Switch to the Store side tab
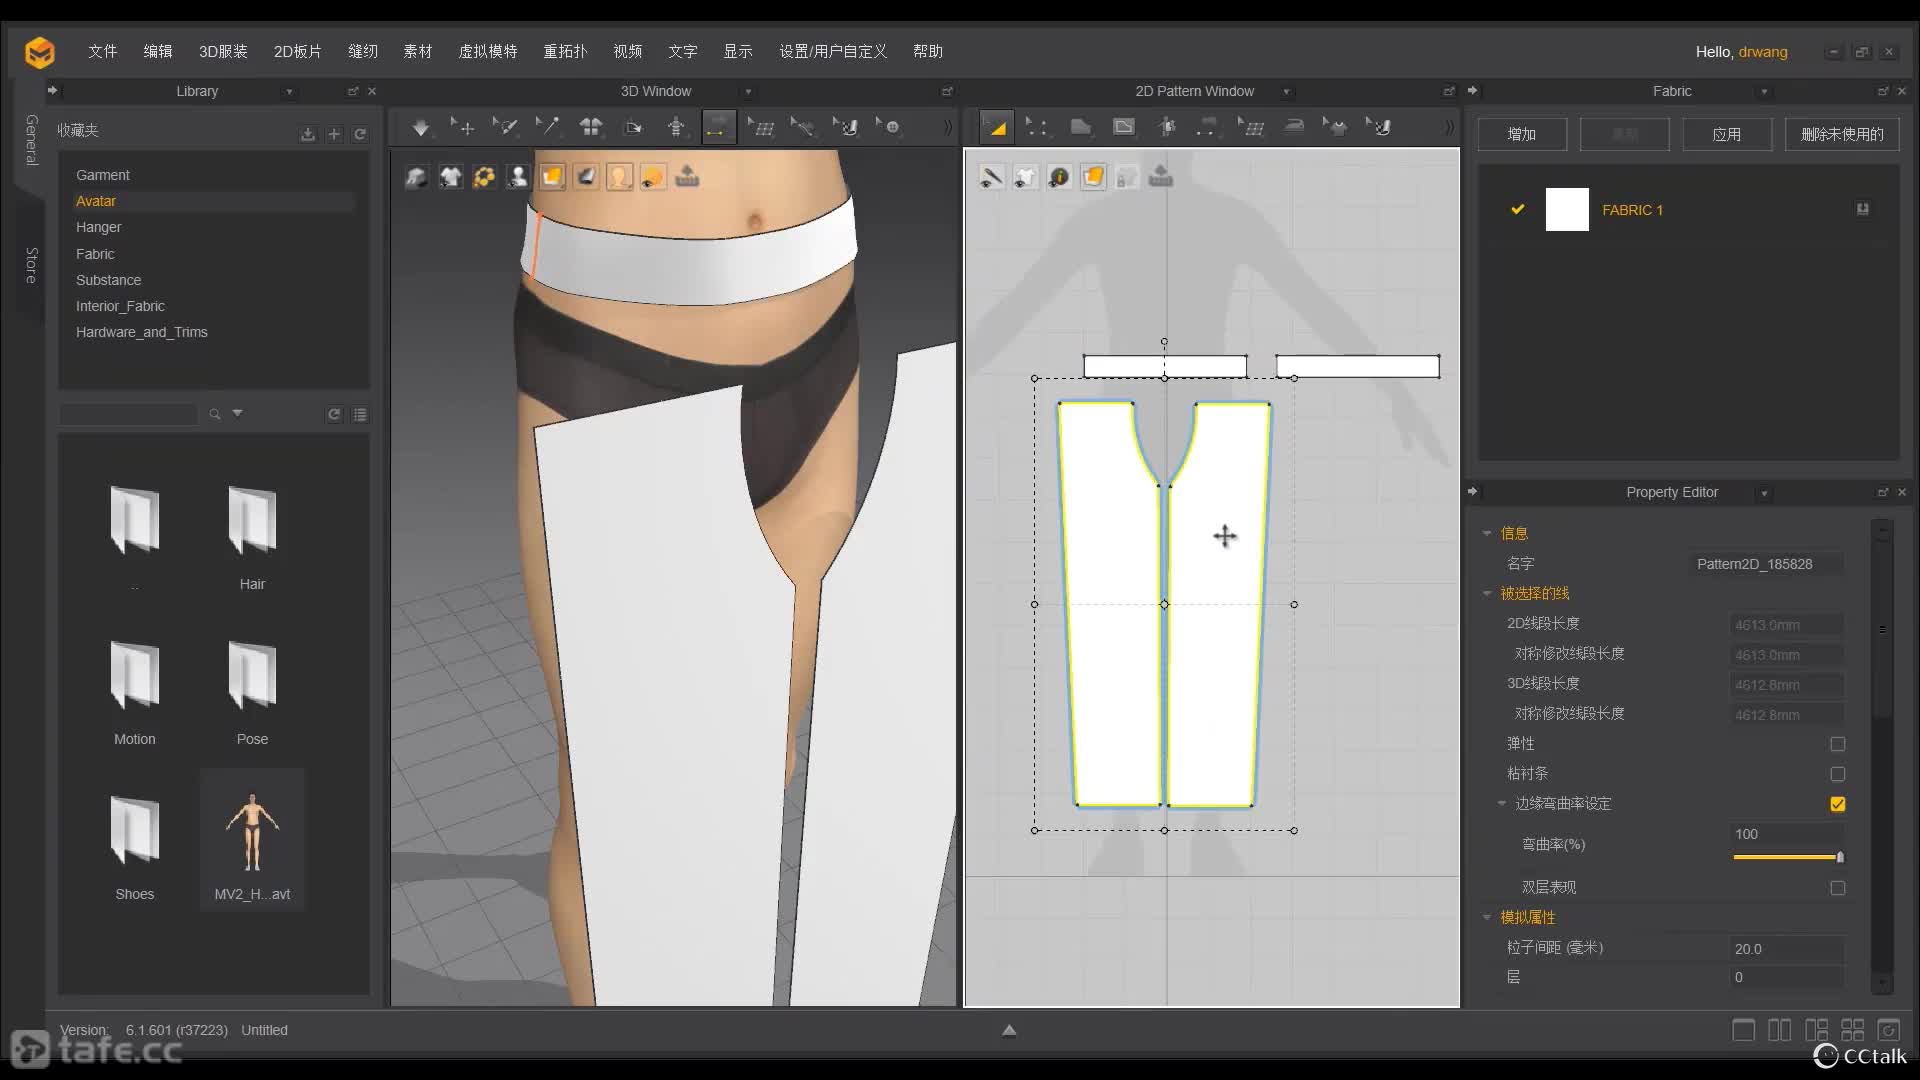The width and height of the screenshot is (1920, 1080). [31, 265]
